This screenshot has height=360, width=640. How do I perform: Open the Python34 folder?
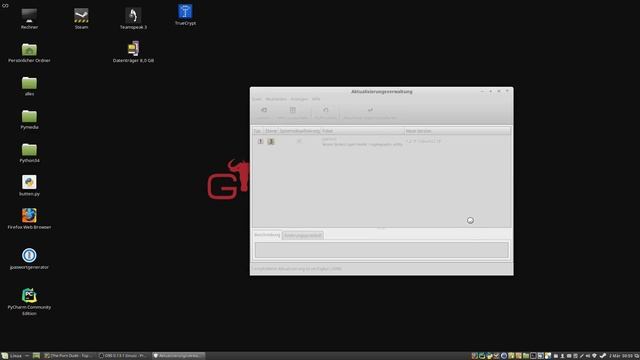29,153
